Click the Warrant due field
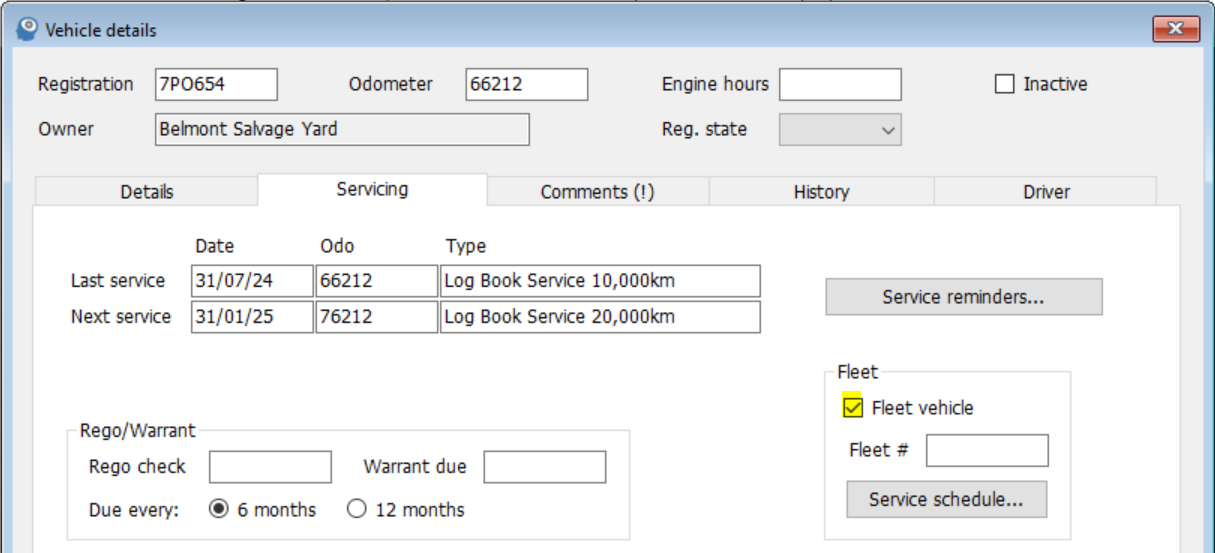1215x553 pixels. tap(544, 467)
